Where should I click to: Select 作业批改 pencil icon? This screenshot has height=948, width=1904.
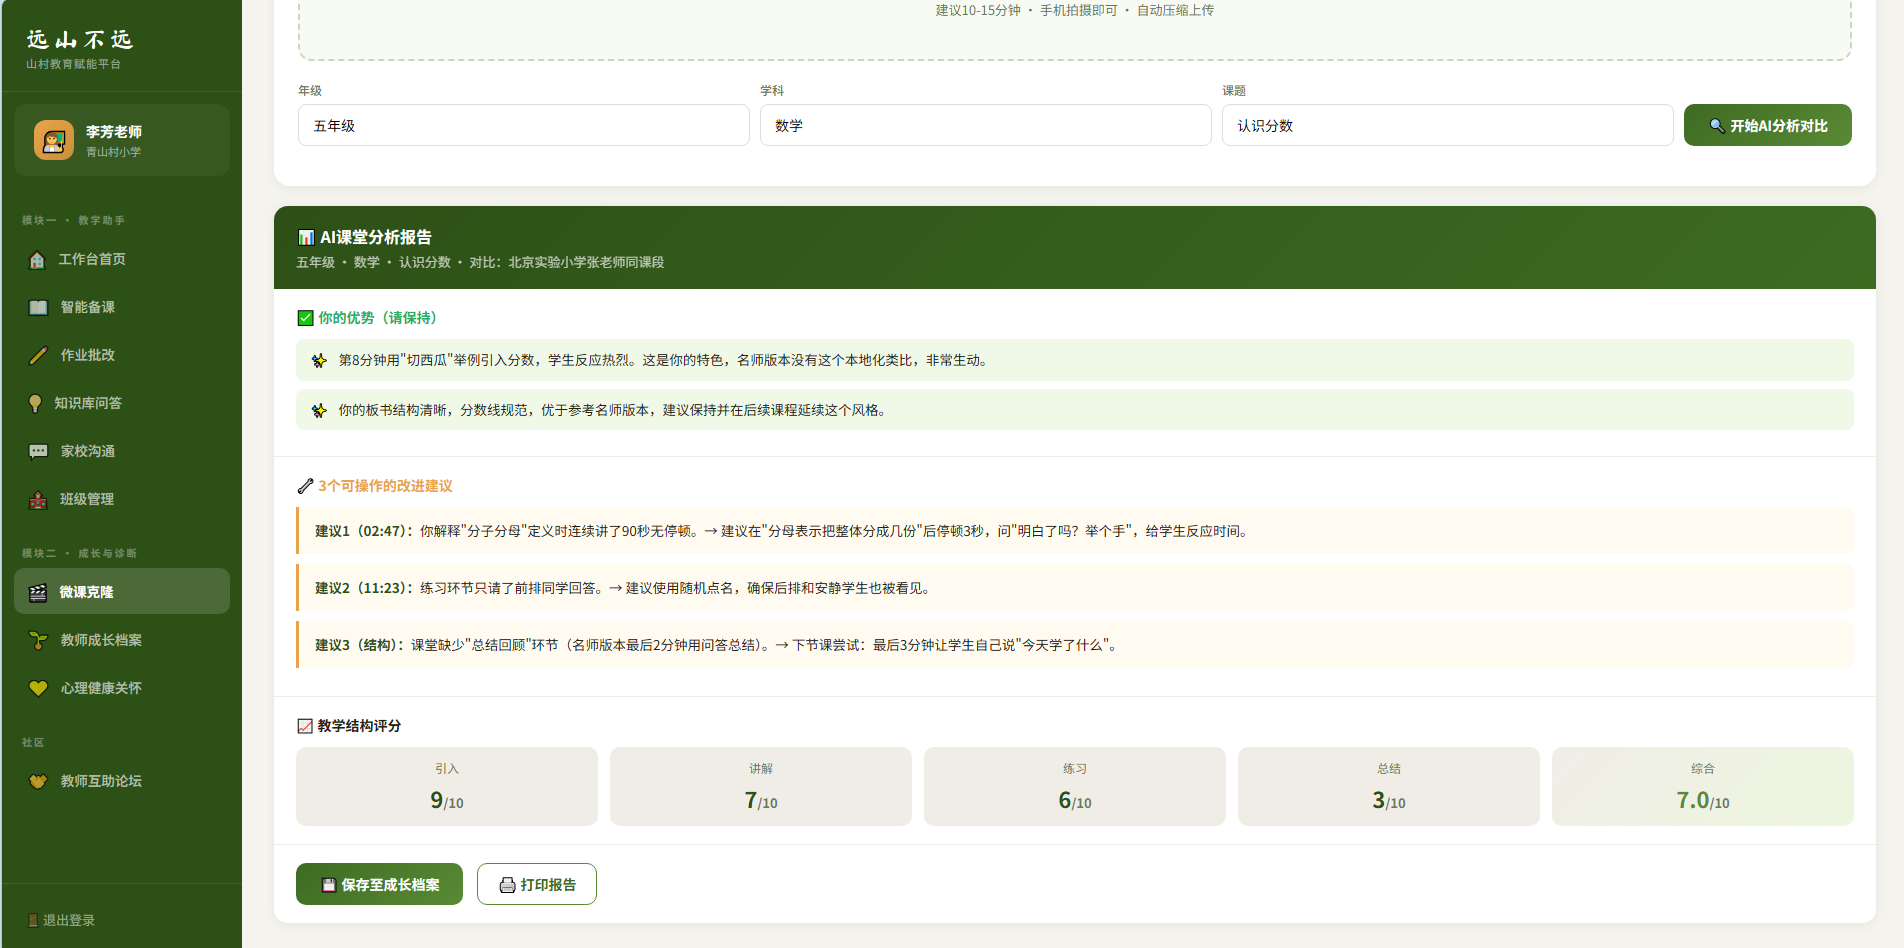[38, 356]
